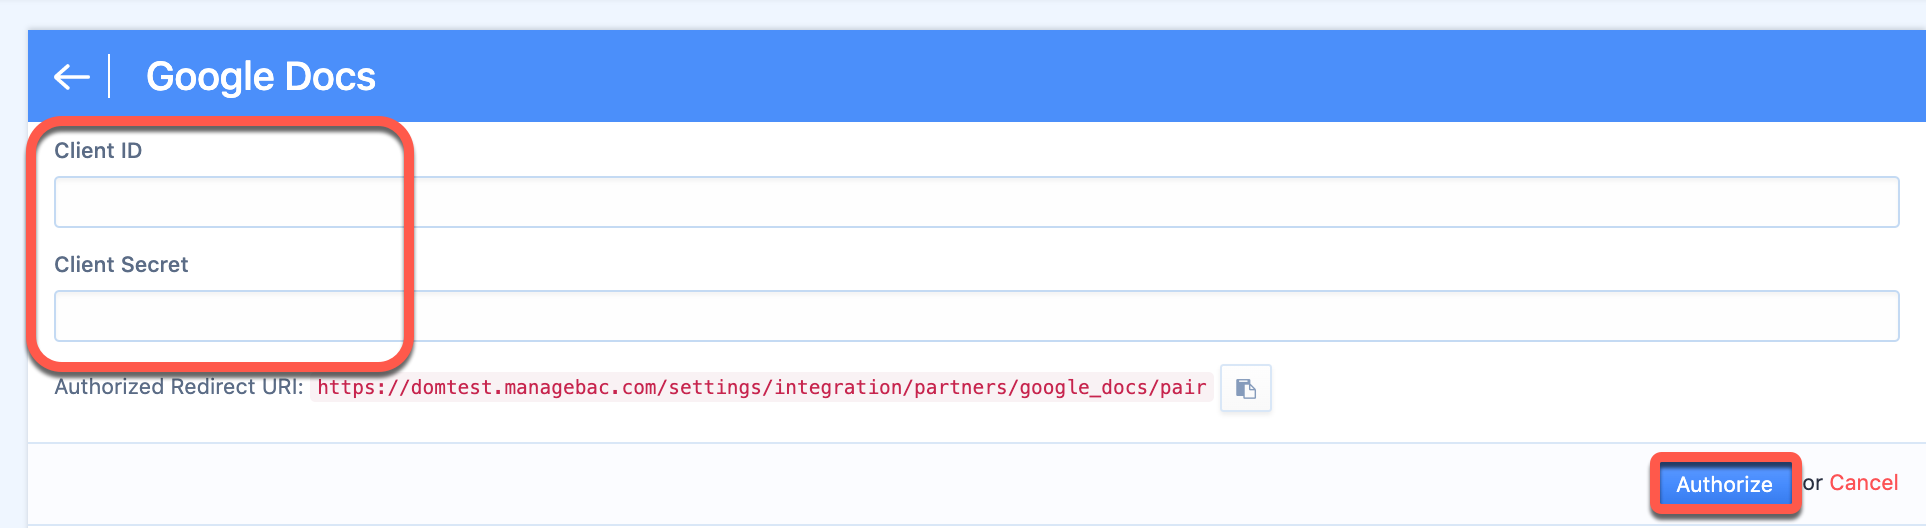Click the Client ID label
1926x528 pixels.
pos(98,151)
